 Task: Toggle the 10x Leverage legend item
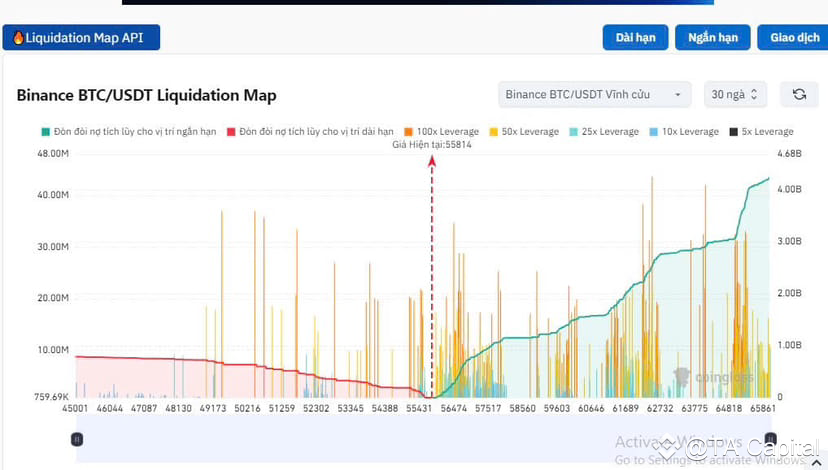click(x=684, y=131)
